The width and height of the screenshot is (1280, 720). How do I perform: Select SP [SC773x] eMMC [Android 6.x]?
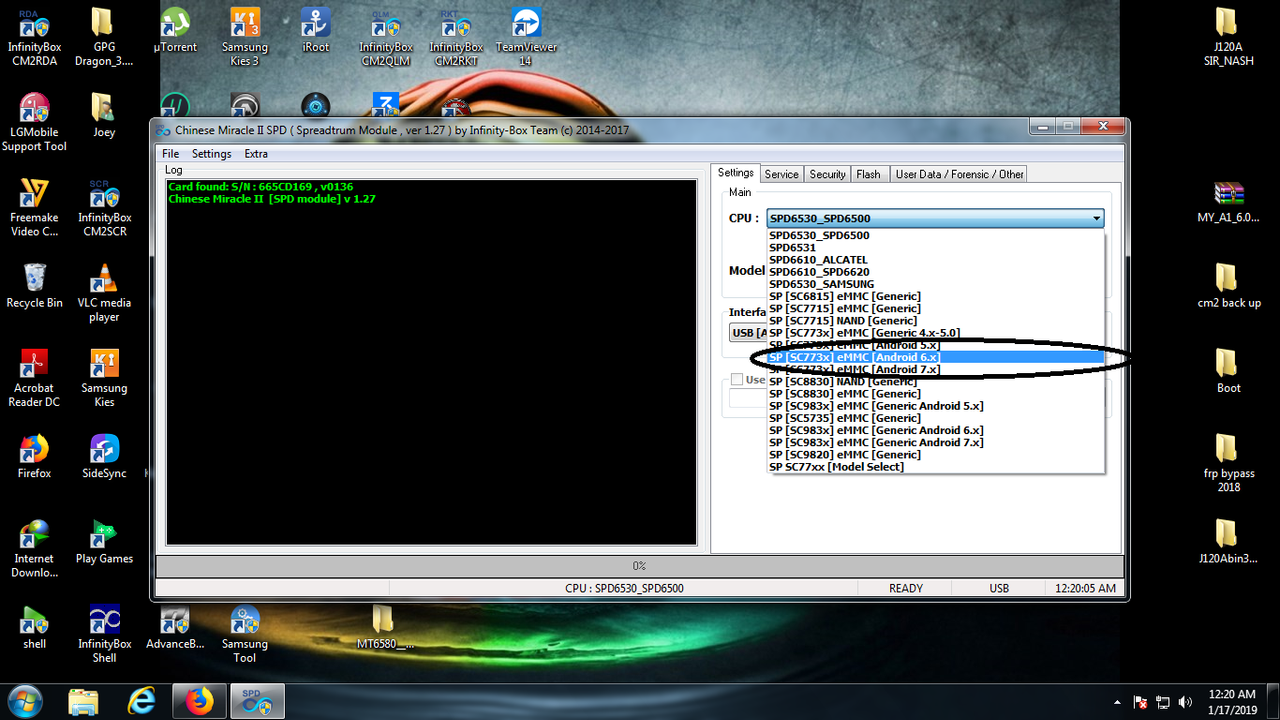935,357
